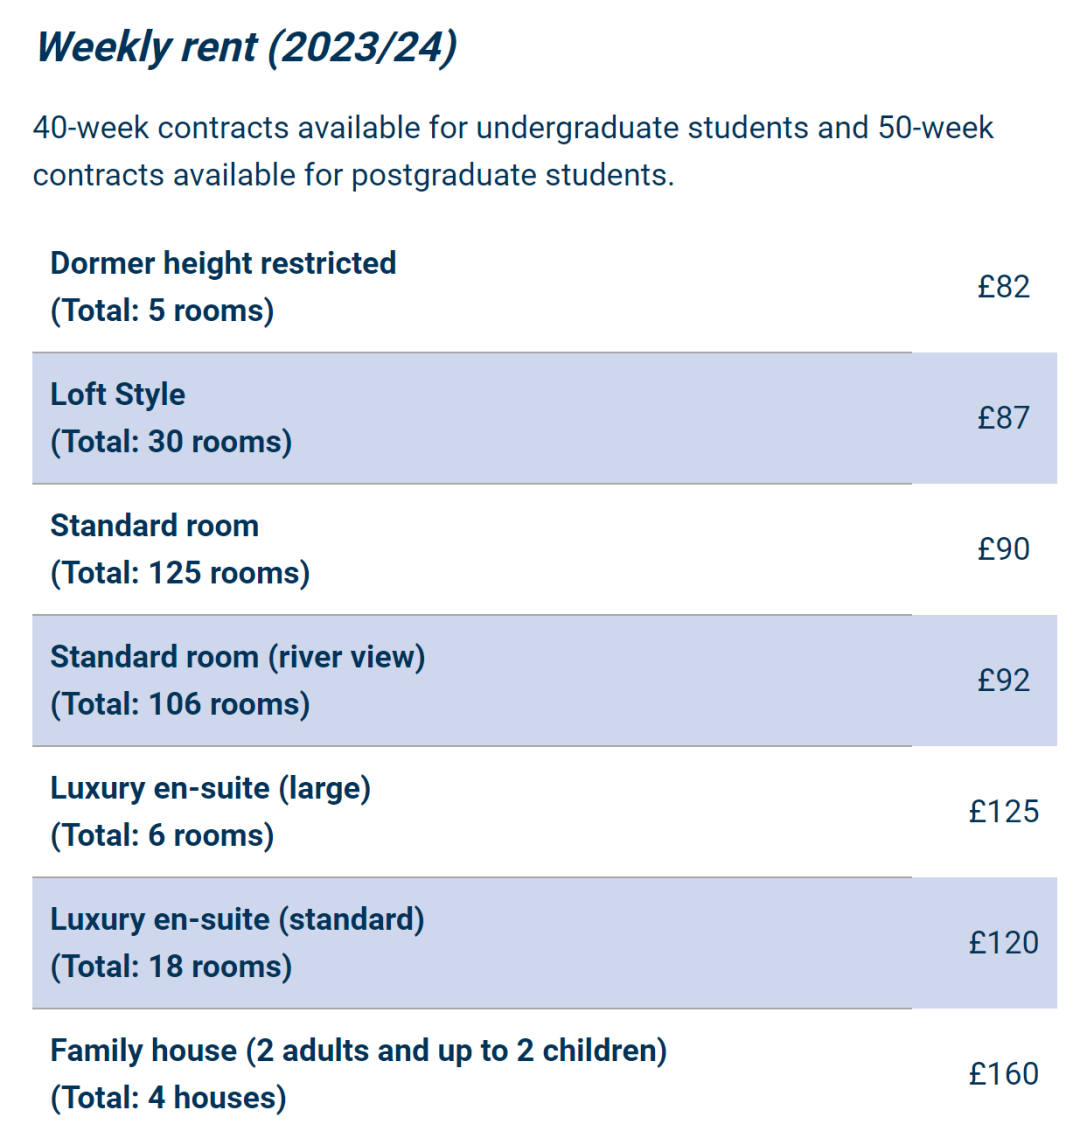Click the 40-week contracts description paragraph
Screen dimensions: 1080x1138
tap(513, 151)
